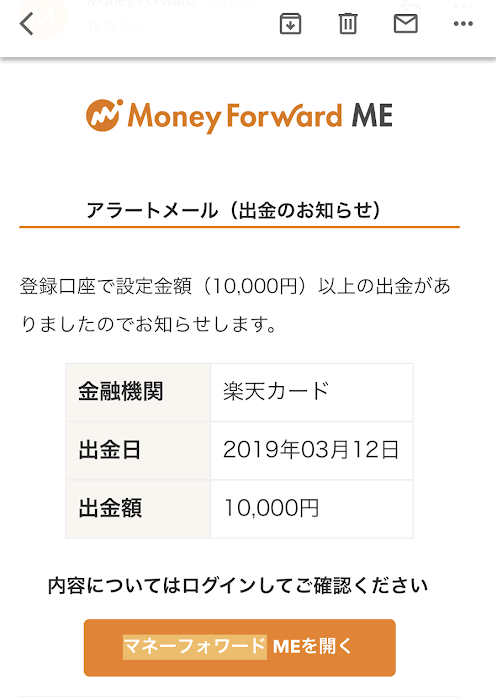Go back using the left chevron

[x=27, y=24]
